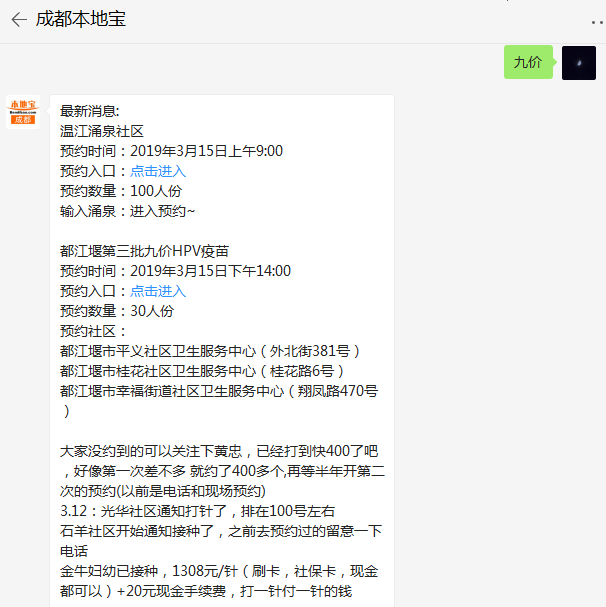Open the more options dots menu

point(598,22)
